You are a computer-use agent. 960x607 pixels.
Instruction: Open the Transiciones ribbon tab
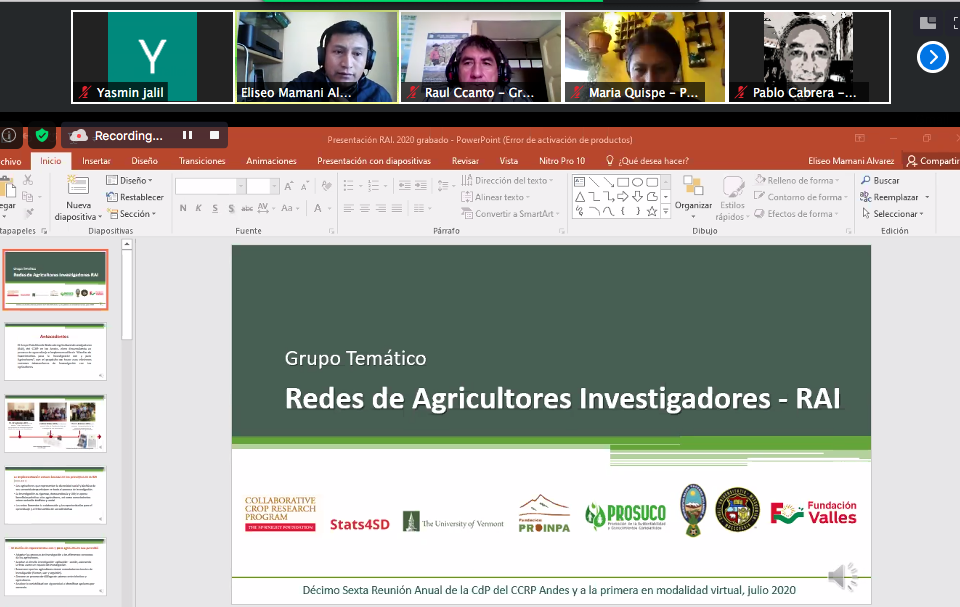pyautogui.click(x=202, y=160)
